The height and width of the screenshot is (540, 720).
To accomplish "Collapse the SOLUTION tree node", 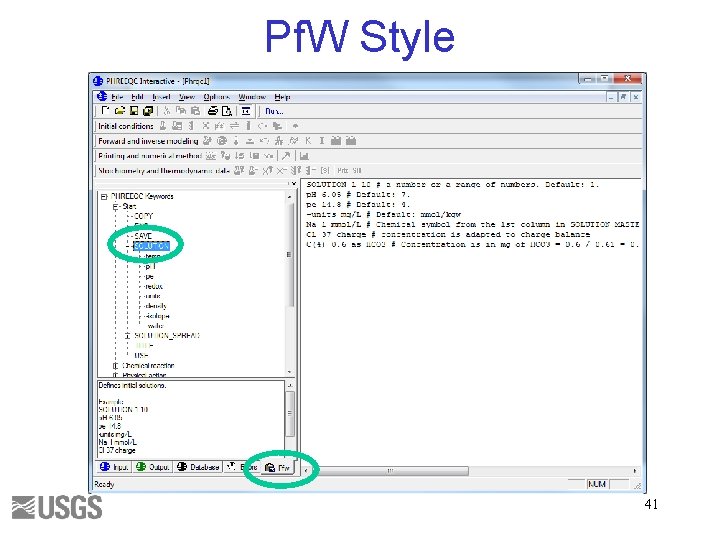I will (128, 246).
